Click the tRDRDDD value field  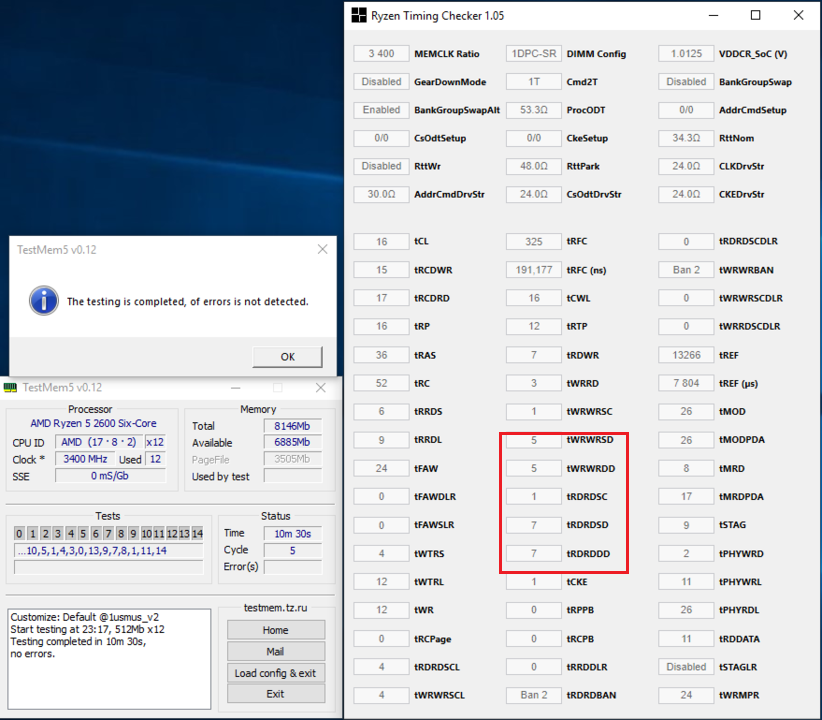(534, 553)
